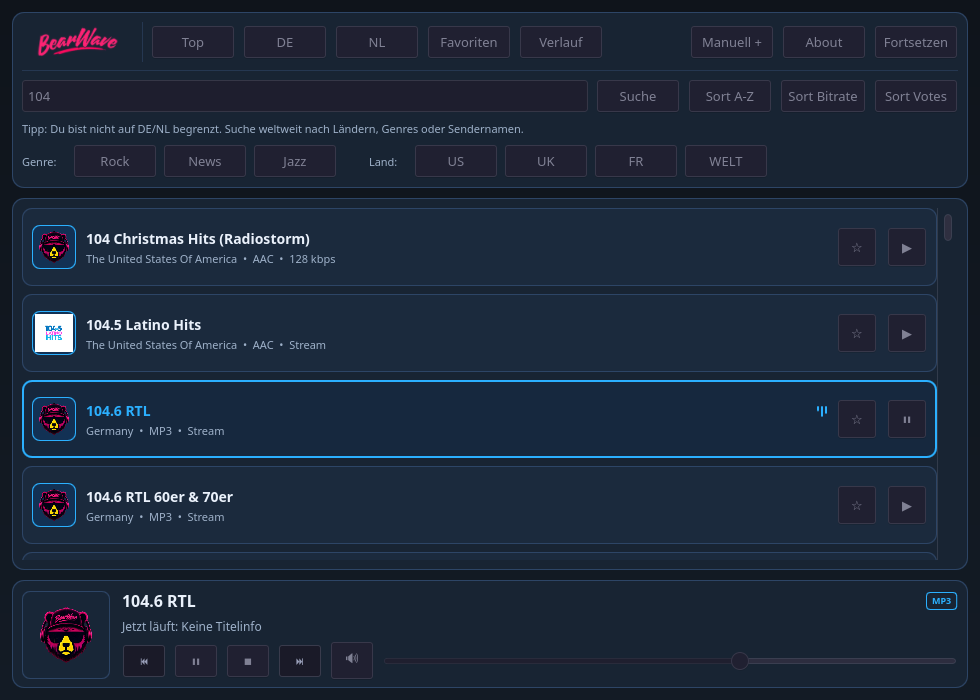
Task: Toggle favorite star for 104.6 RTL 60er & 70er
Action: click(x=856, y=505)
